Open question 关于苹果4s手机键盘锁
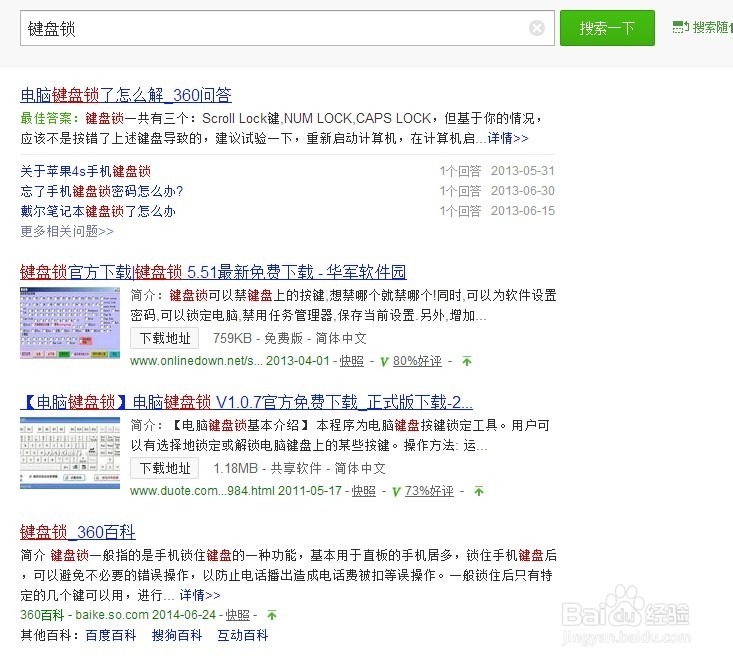The image size is (733, 663). point(86,171)
